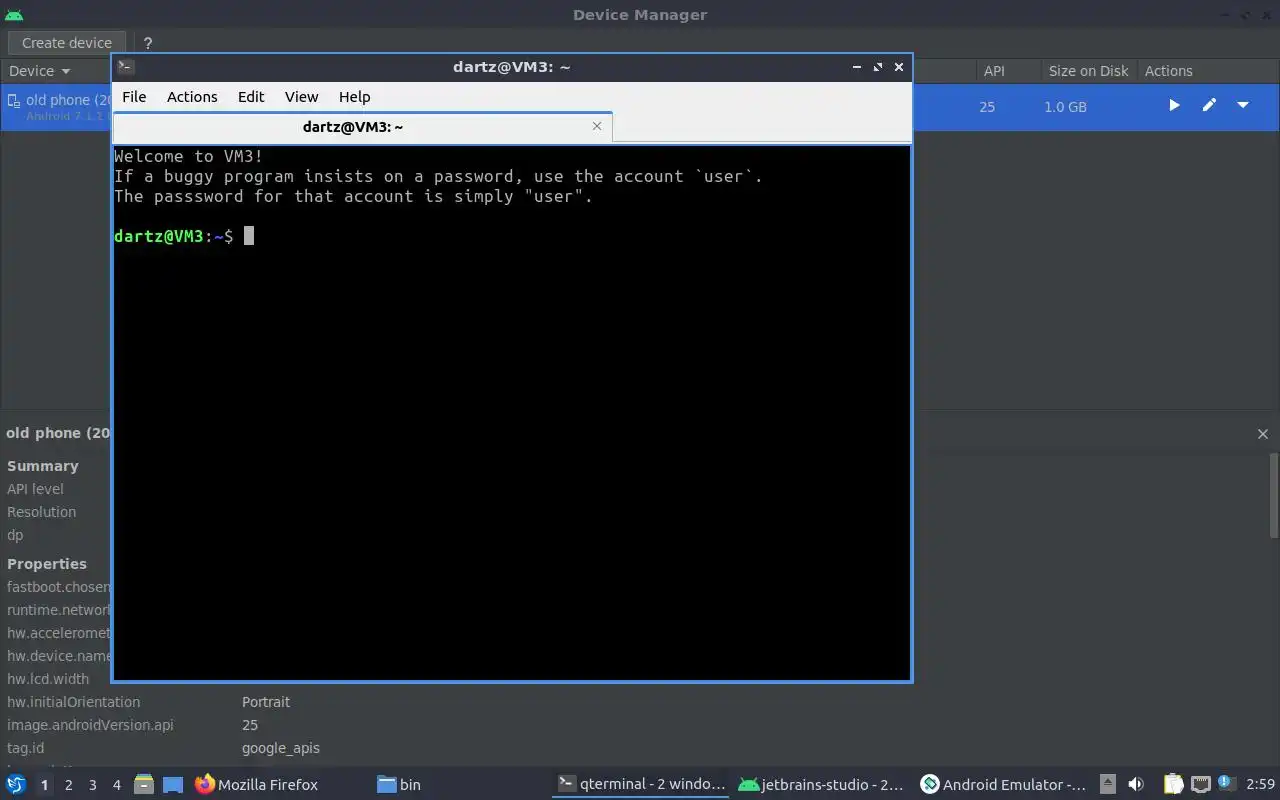This screenshot has height=800, width=1280.
Task: Click the Actions column header
Action: click(x=1168, y=71)
